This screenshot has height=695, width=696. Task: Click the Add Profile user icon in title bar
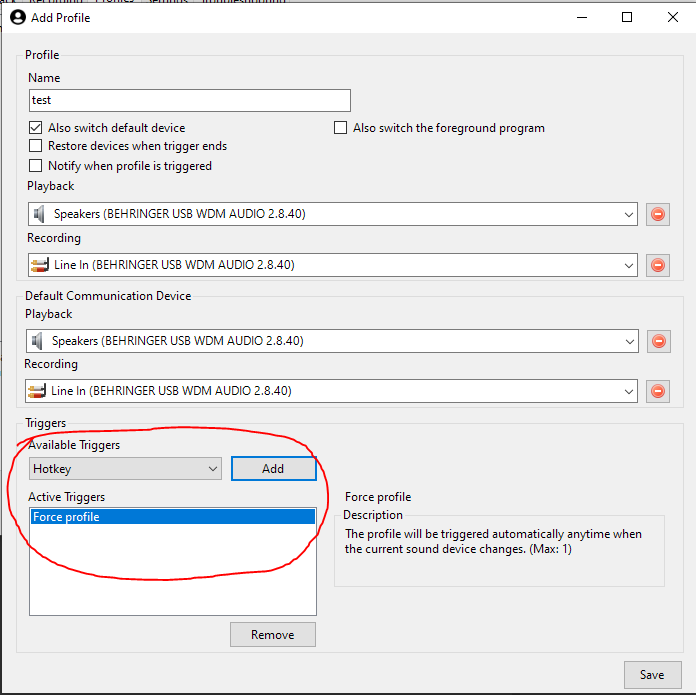pos(18,18)
